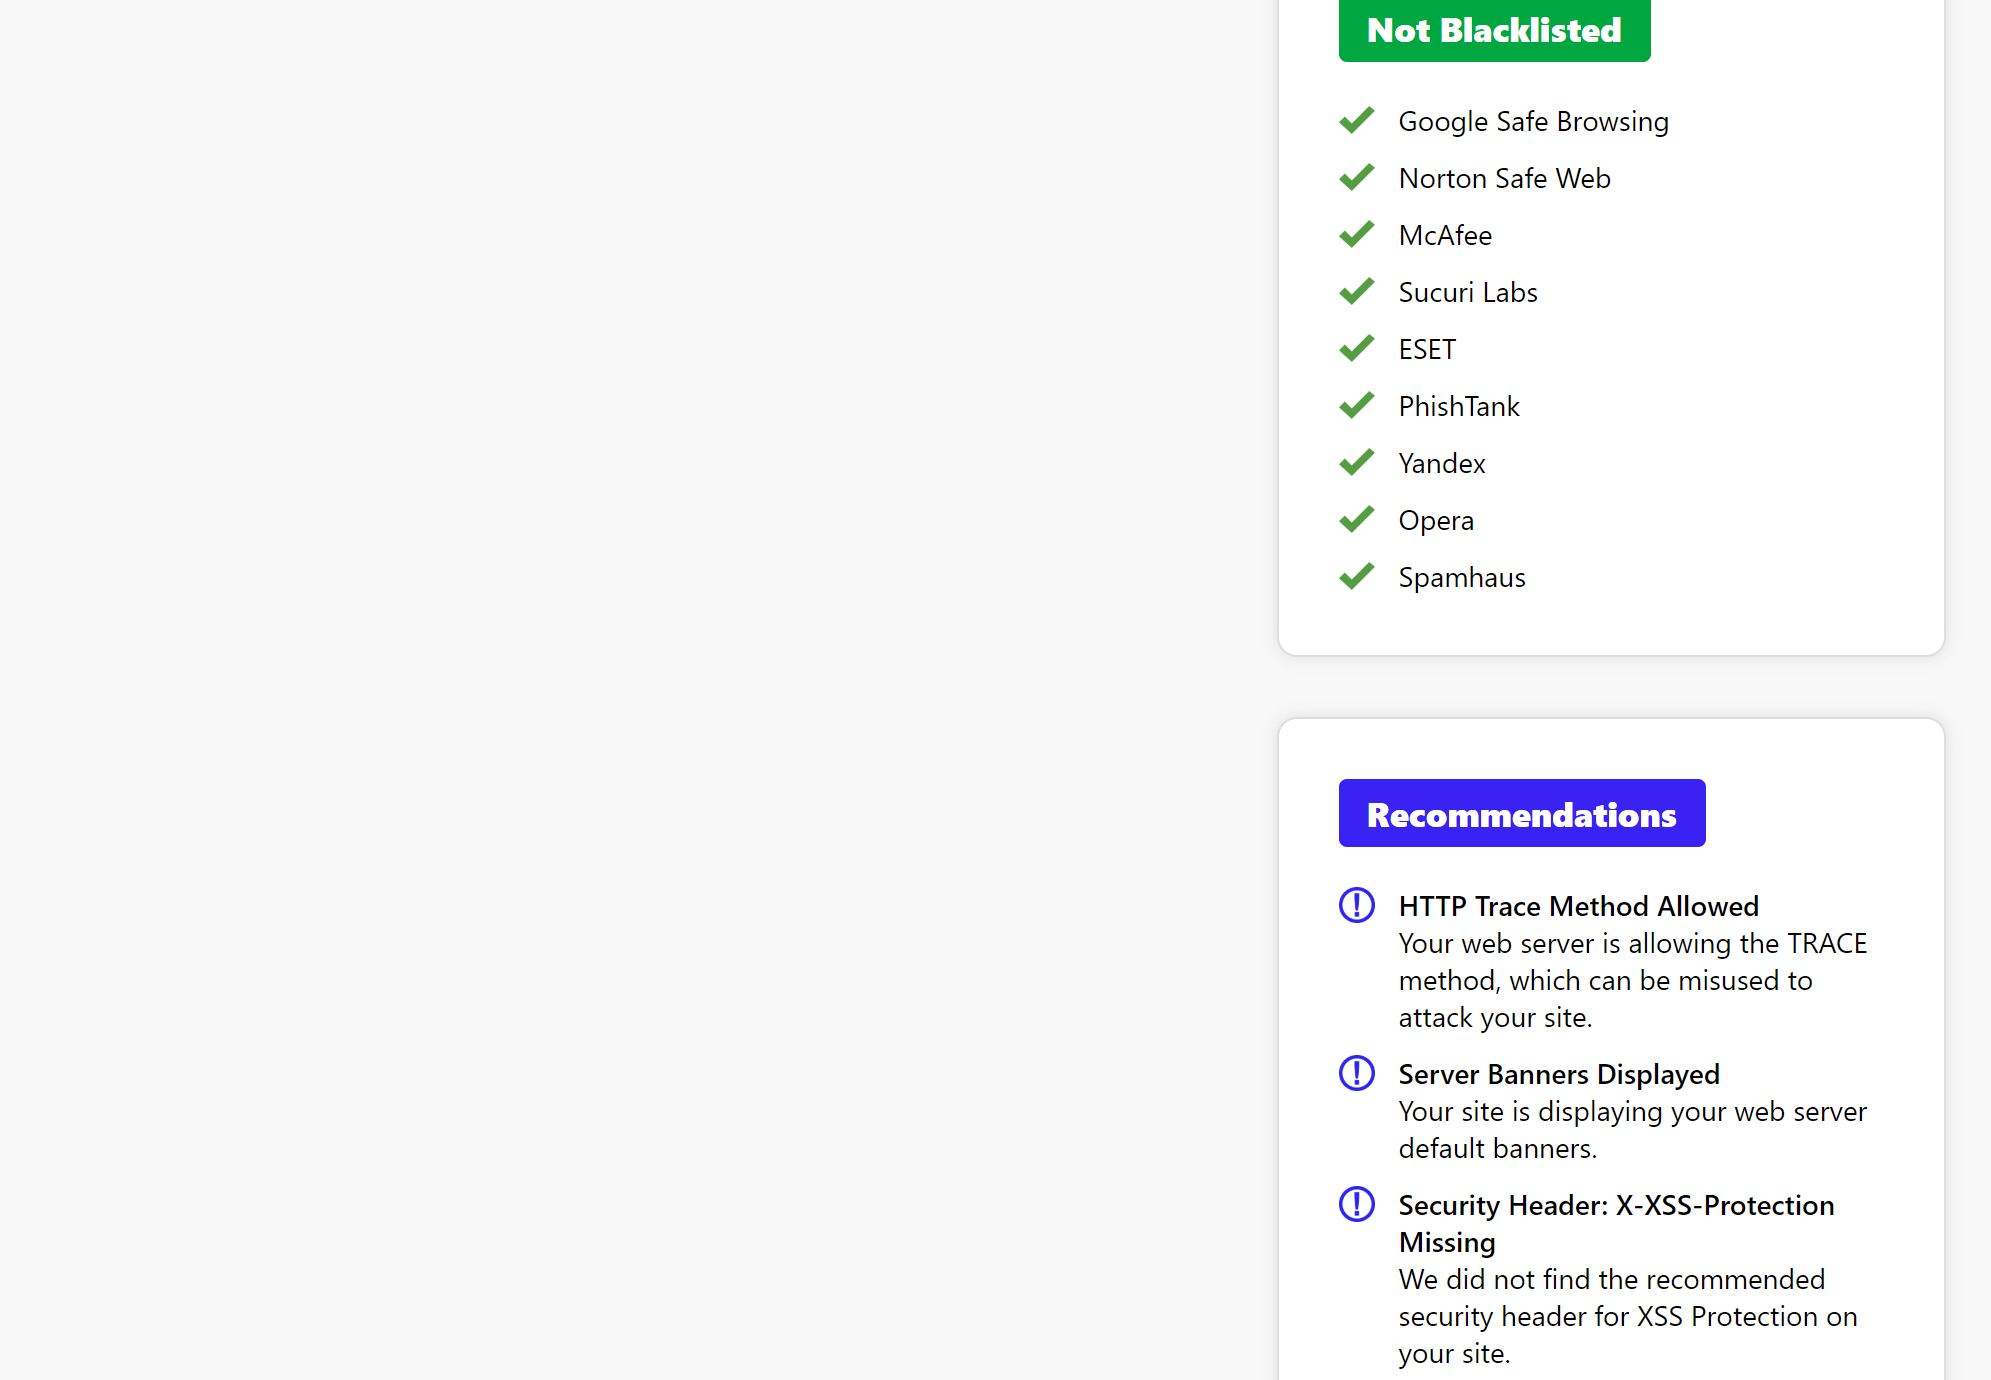
Task: Click the green checkmark beside Google Safe Browsing
Action: point(1356,120)
